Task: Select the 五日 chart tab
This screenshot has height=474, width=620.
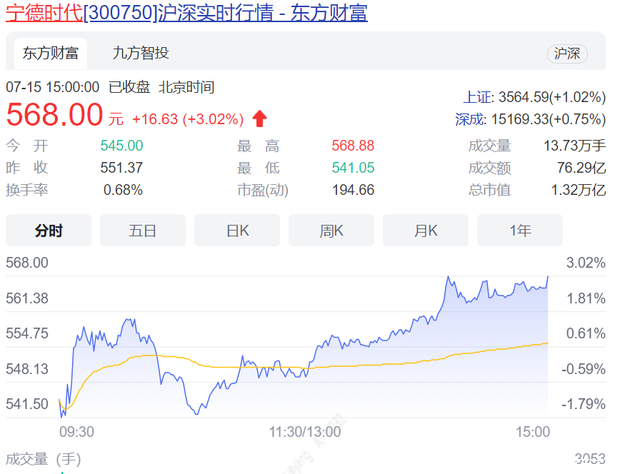Action: 143,230
